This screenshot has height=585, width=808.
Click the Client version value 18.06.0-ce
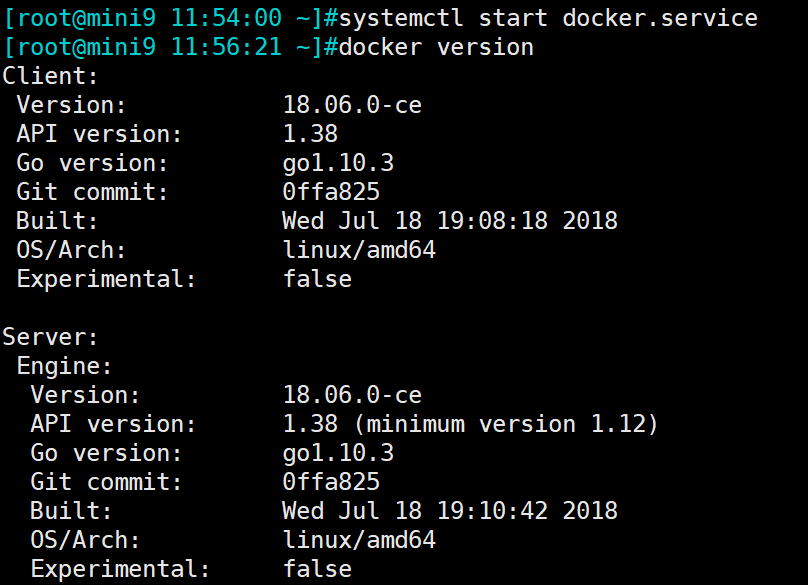tap(352, 105)
